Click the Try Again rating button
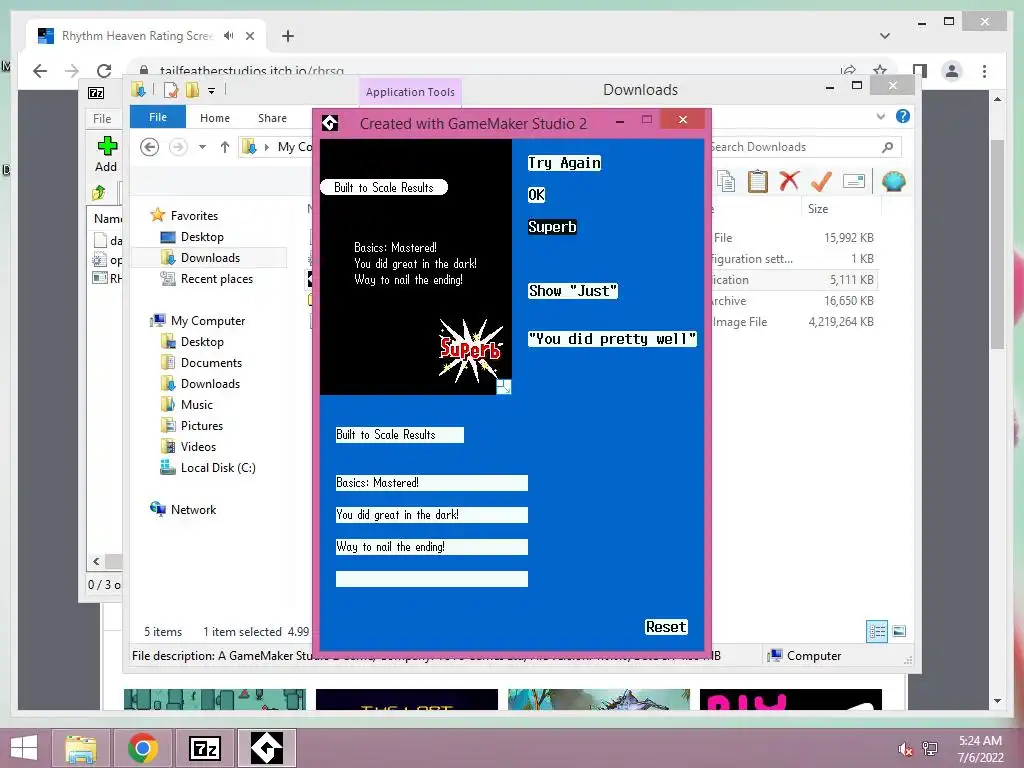This screenshot has height=768, width=1024. [564, 163]
